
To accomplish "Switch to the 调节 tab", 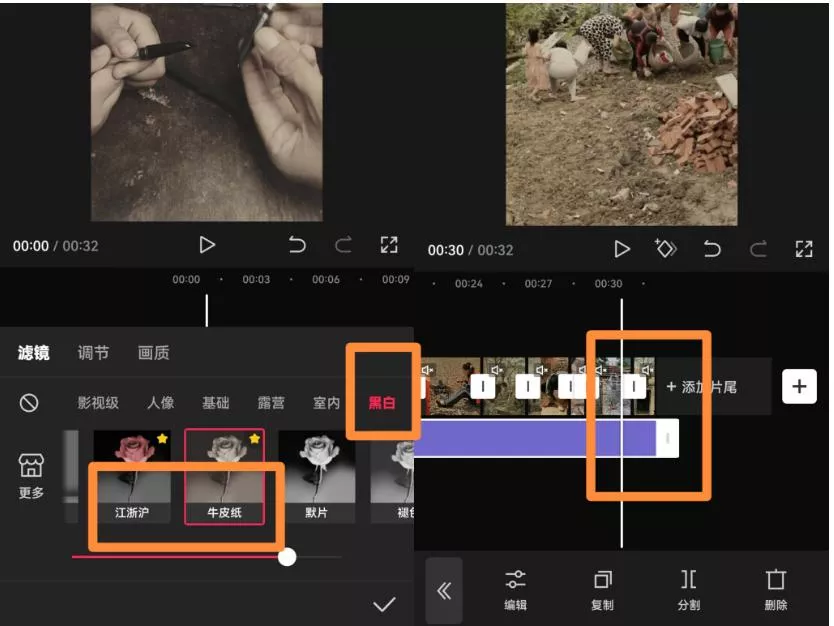I will pyautogui.click(x=93, y=352).
